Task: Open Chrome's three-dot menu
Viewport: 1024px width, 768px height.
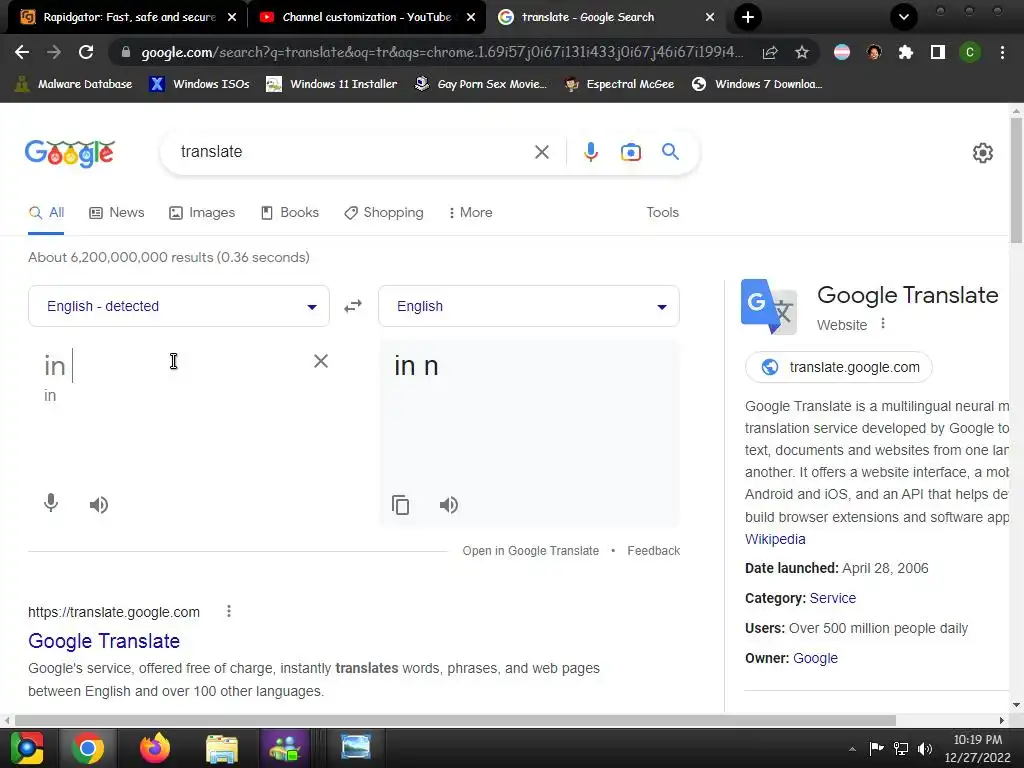Action: click(1002, 52)
